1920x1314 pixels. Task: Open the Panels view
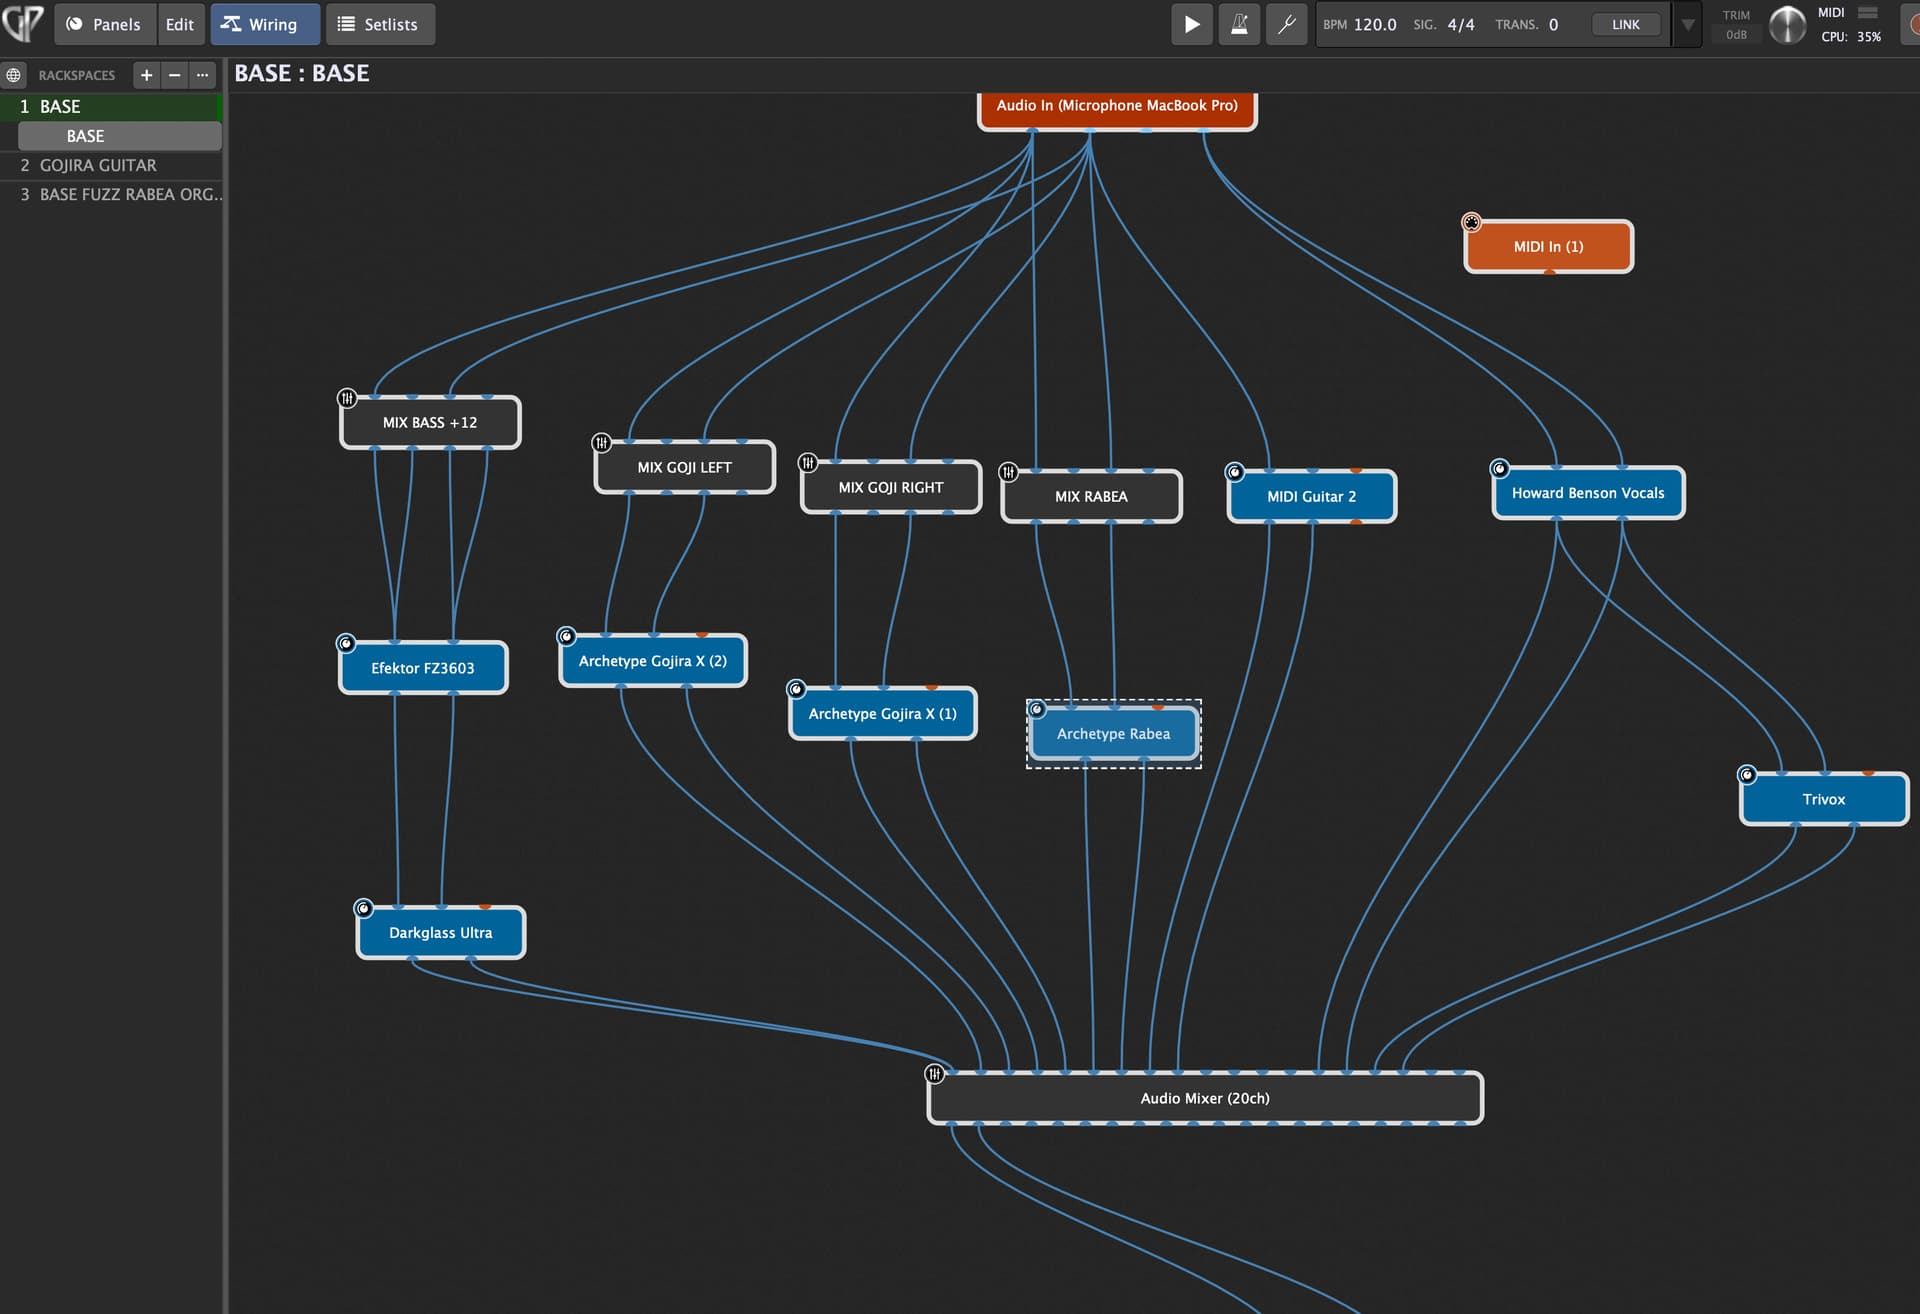click(x=104, y=24)
